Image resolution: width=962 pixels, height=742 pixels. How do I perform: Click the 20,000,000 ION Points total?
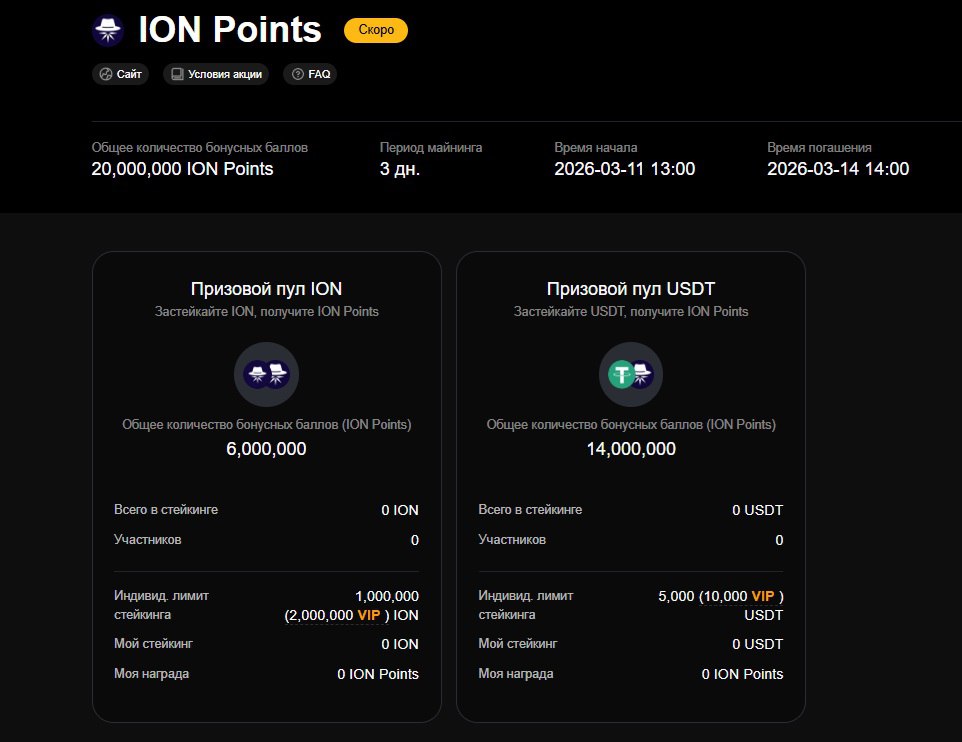coord(182,169)
